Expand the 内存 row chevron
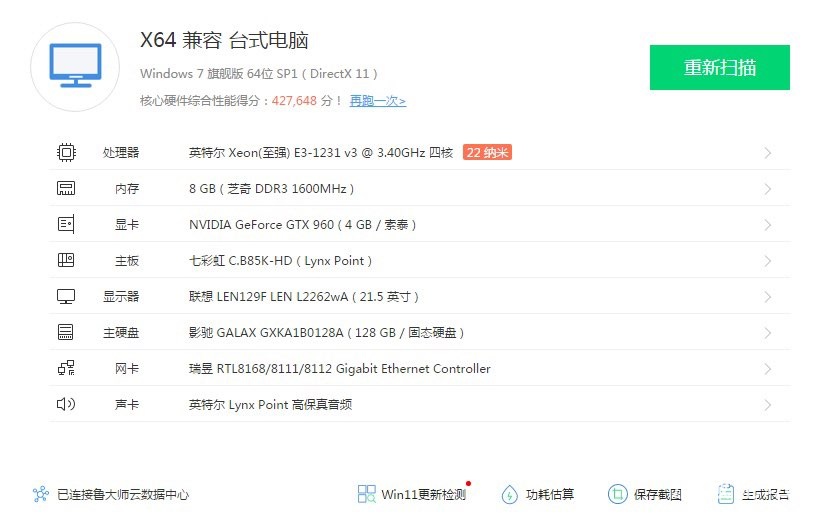Image resolution: width=820 pixels, height=530 pixels. click(x=768, y=189)
